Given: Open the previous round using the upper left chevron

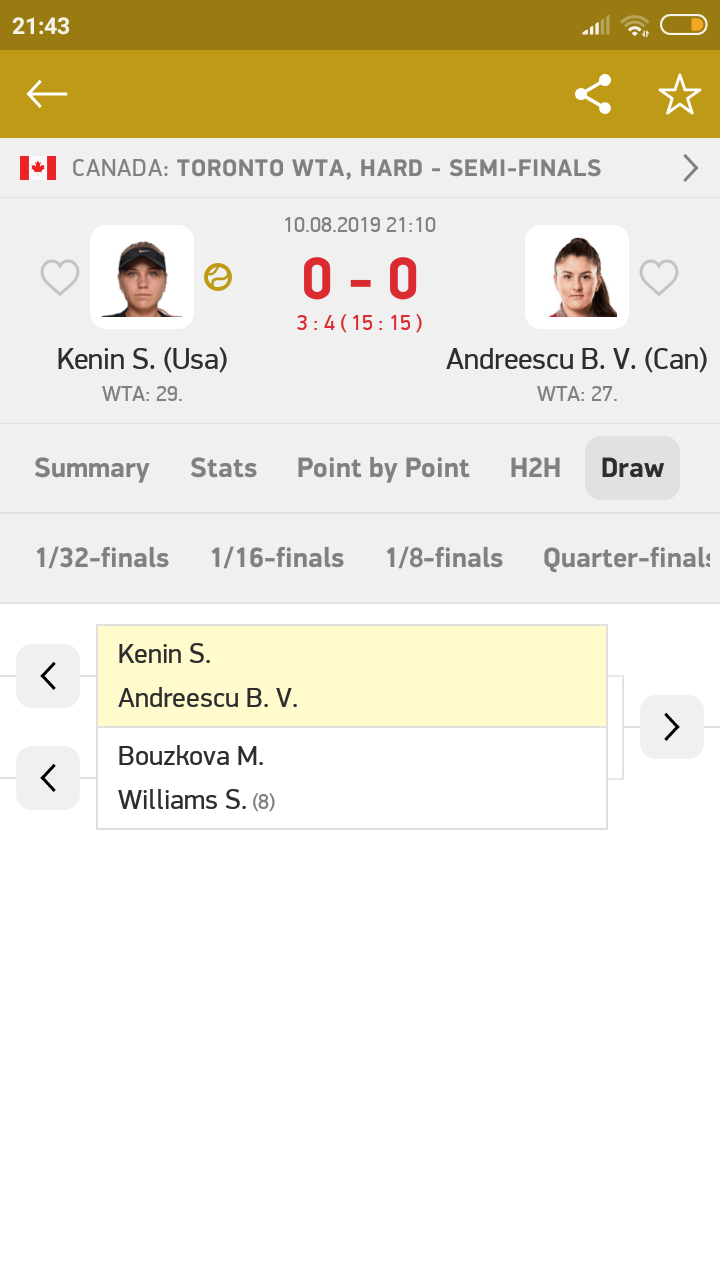Looking at the screenshot, I should (47, 675).
